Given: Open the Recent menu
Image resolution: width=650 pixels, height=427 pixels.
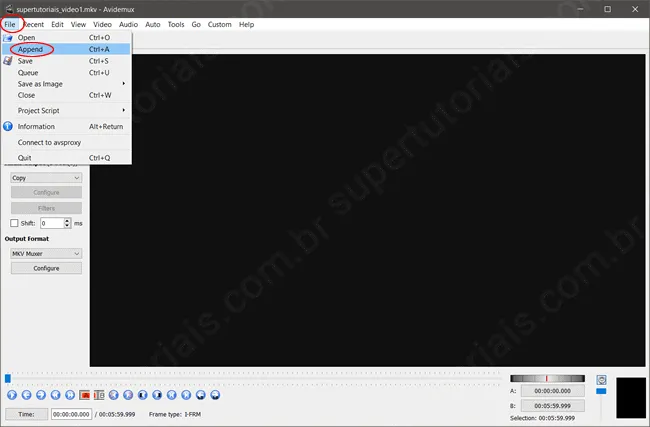Looking at the screenshot, I should (34, 24).
